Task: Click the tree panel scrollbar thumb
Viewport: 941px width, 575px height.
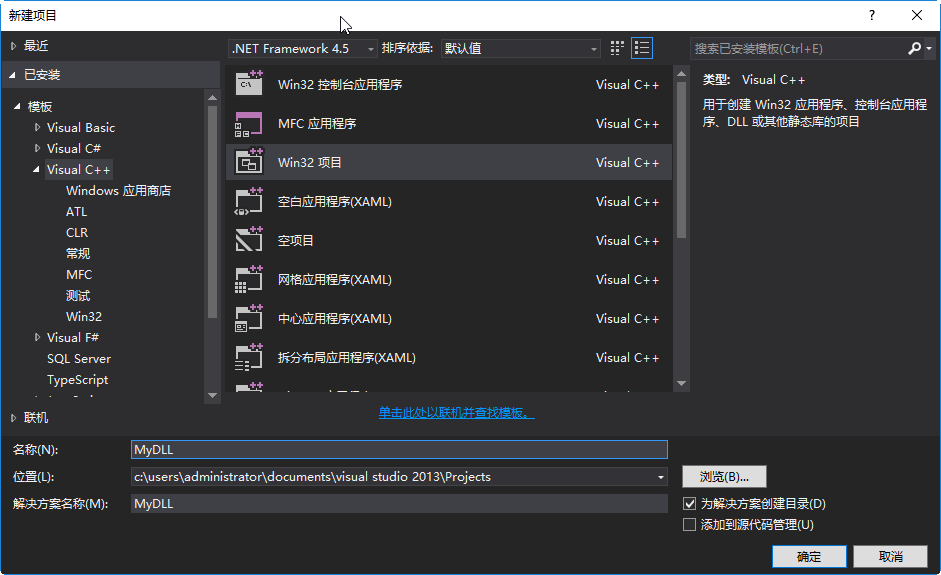Action: click(x=212, y=211)
